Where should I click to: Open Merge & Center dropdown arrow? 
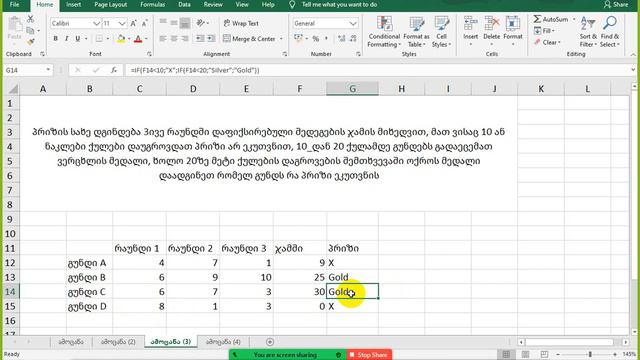[281, 39]
